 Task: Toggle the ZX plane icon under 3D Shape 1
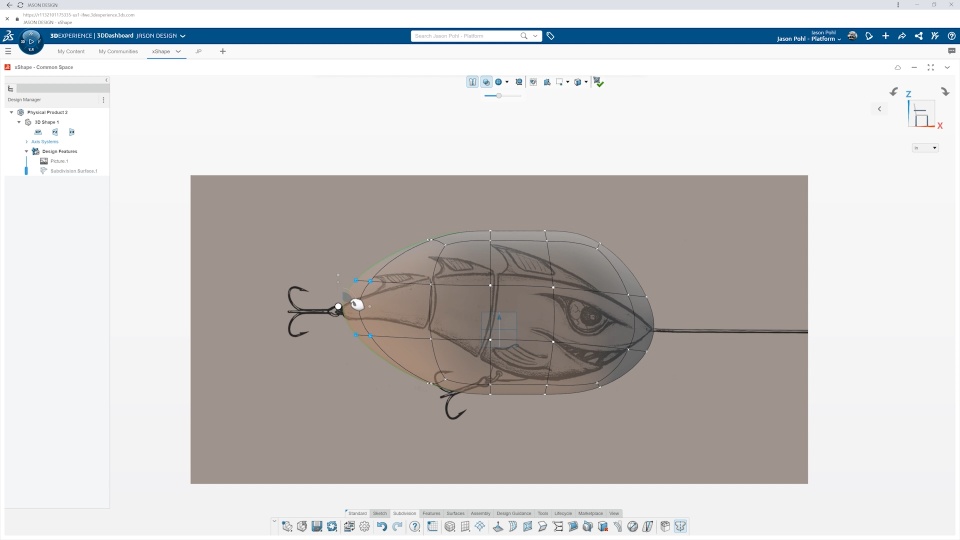coord(72,132)
